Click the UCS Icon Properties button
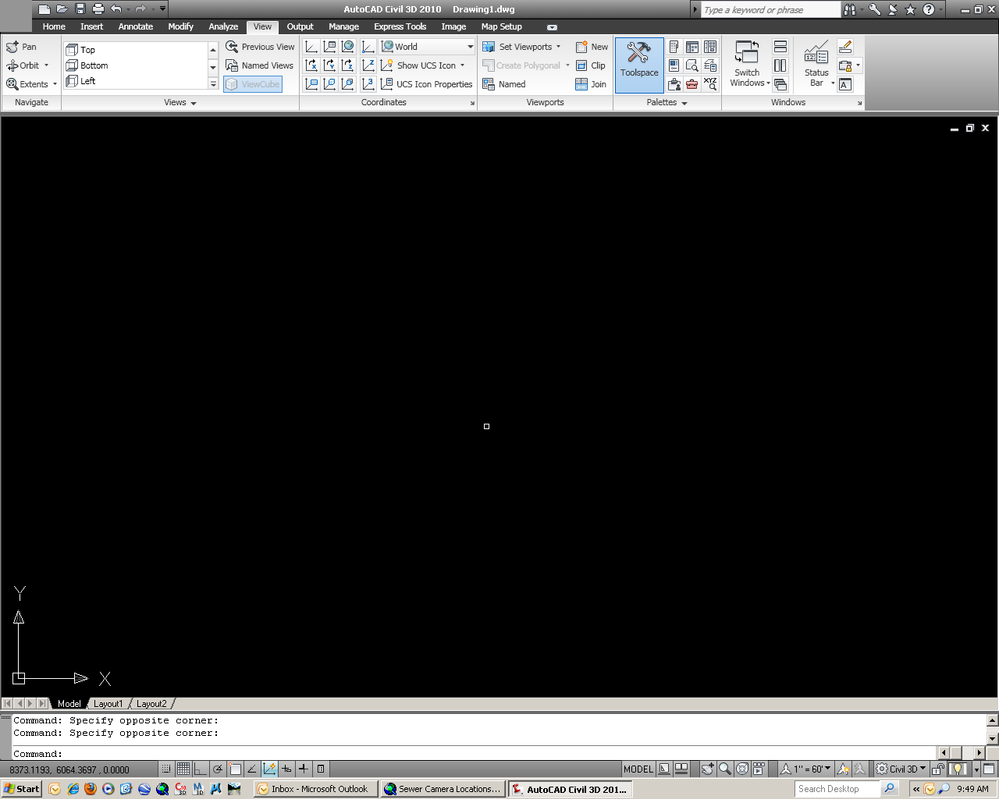This screenshot has width=999, height=799. point(426,83)
